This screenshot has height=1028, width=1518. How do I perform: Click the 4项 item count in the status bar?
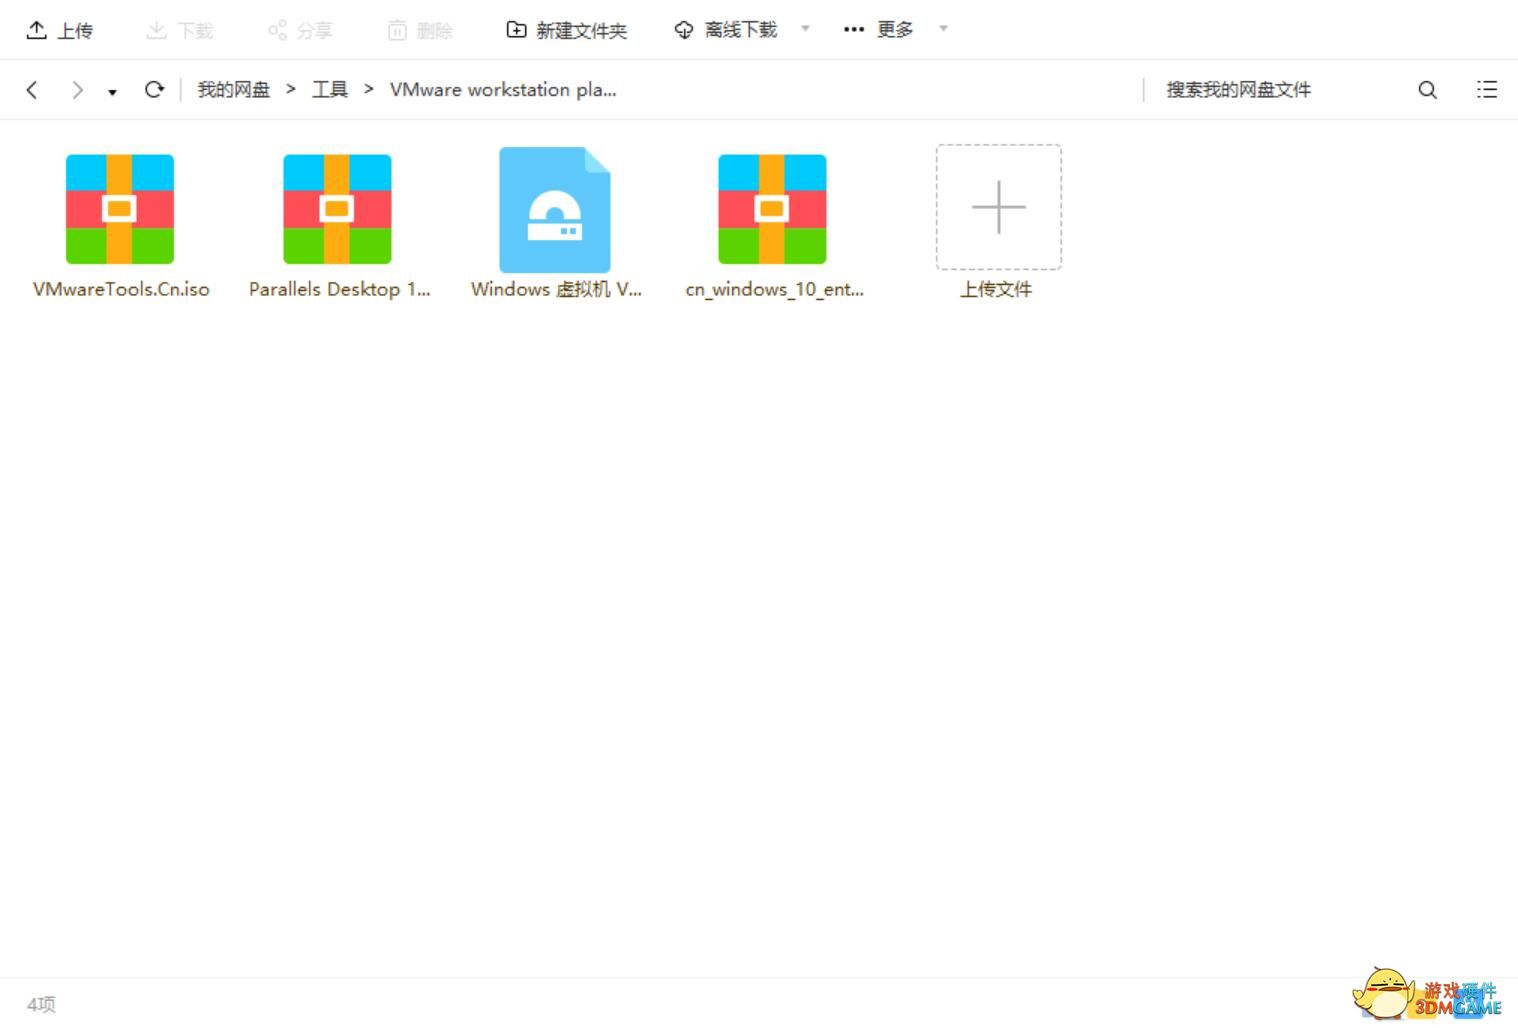[x=41, y=1004]
